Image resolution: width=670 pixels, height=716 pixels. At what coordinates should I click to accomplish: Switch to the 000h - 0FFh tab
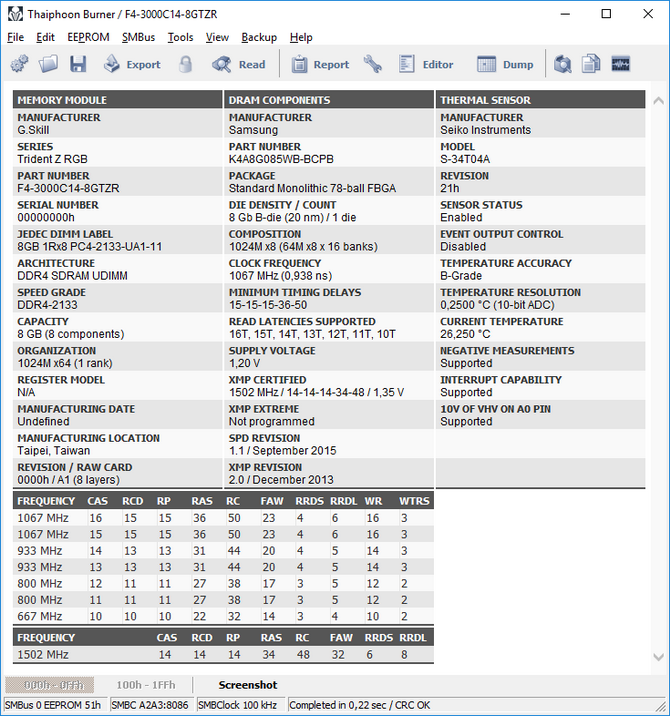click(49, 685)
